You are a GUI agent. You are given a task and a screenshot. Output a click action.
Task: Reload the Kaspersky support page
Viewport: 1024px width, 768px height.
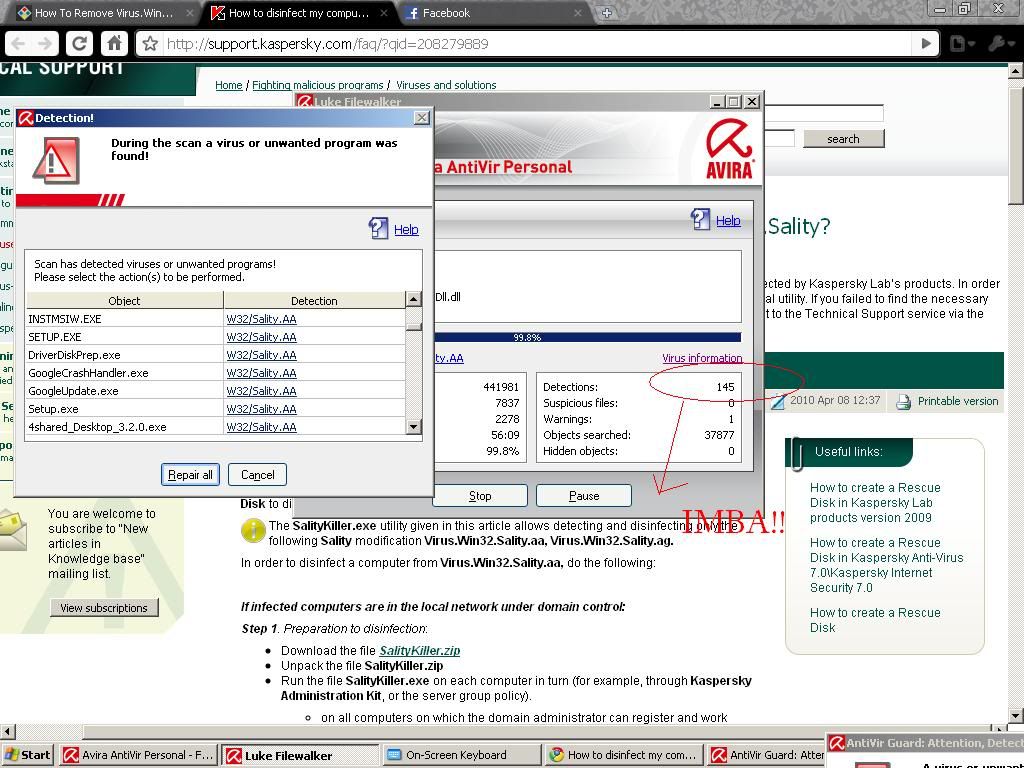point(79,44)
